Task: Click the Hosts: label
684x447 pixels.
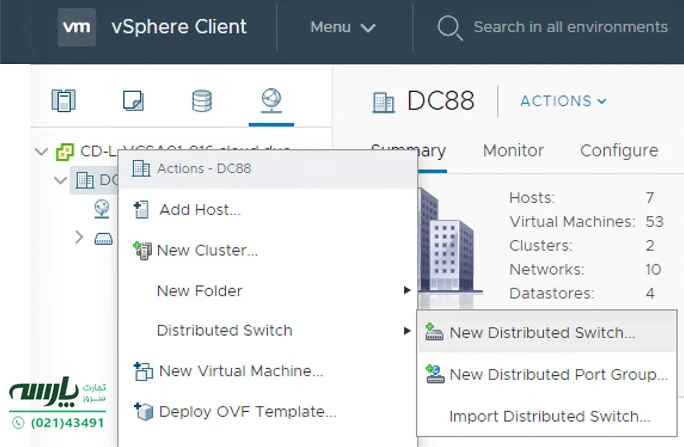Action: point(532,198)
